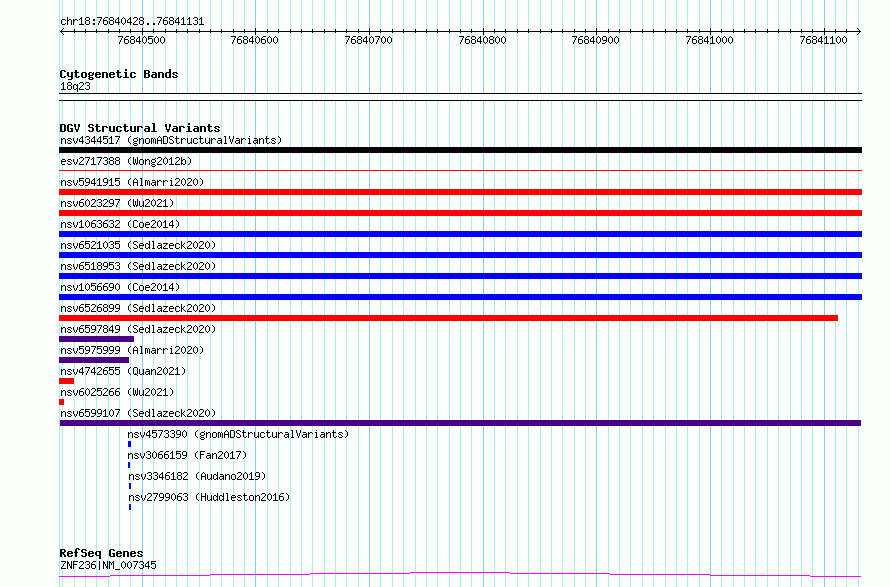
Task: Select the blue nsv6521035 bar
Action: [460, 255]
